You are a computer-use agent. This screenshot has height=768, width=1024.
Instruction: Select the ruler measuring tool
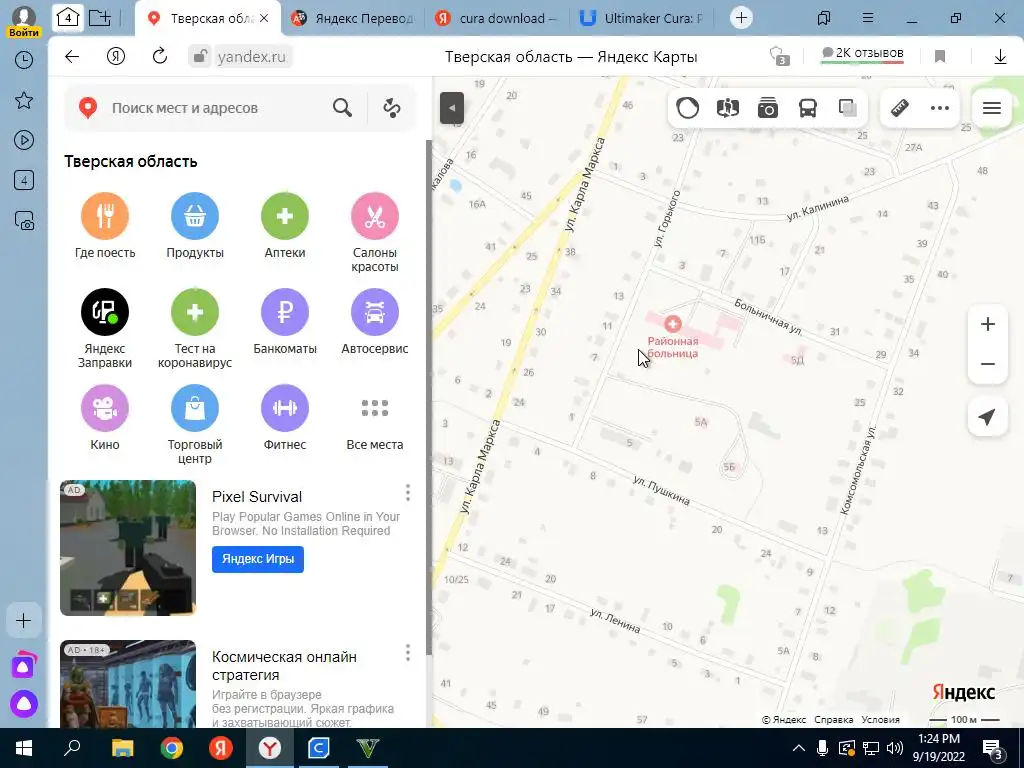(900, 108)
